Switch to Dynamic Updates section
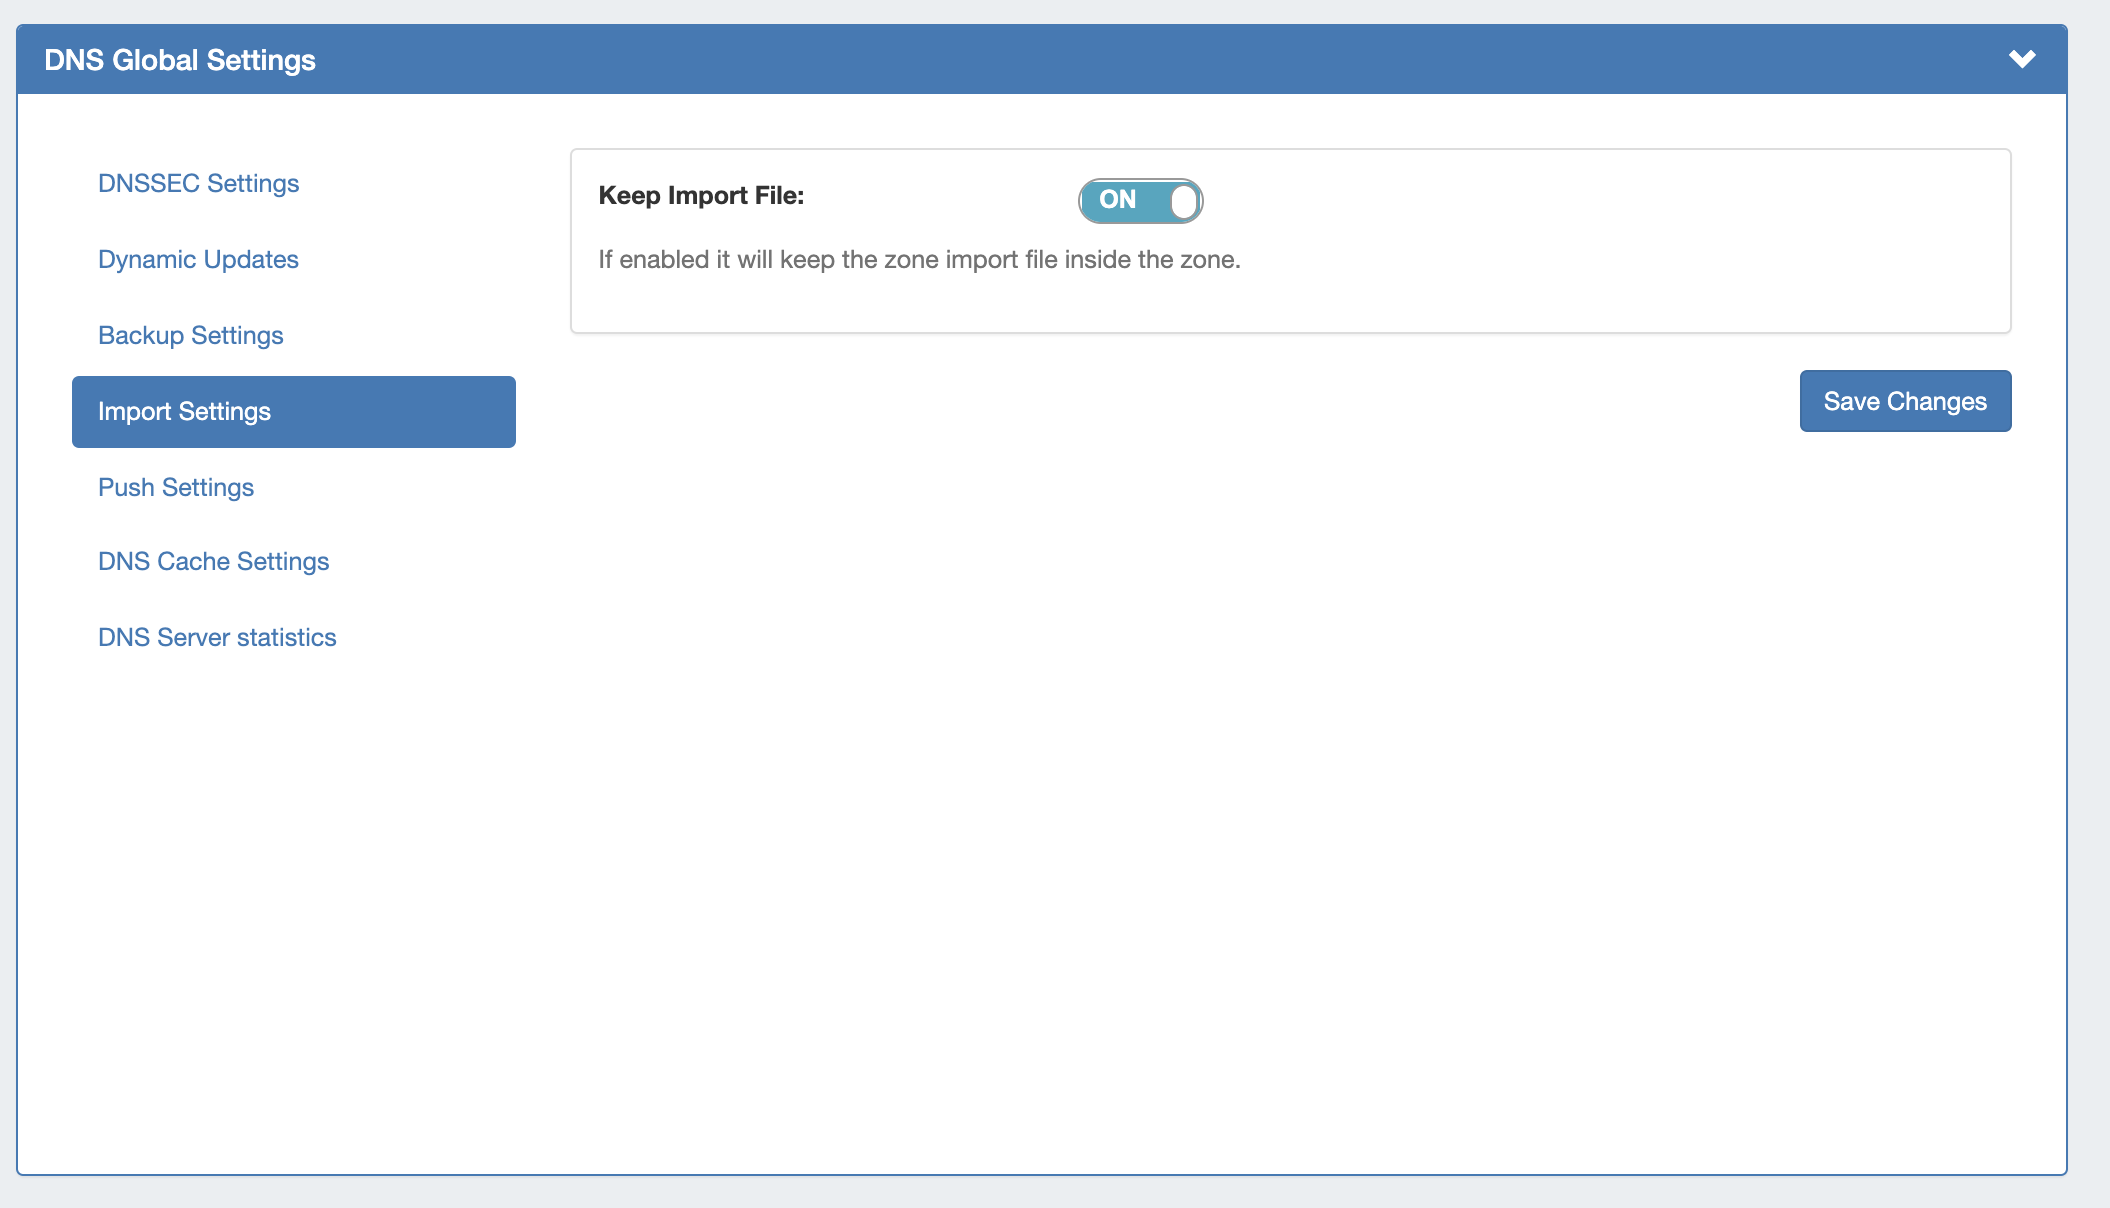 tap(198, 259)
